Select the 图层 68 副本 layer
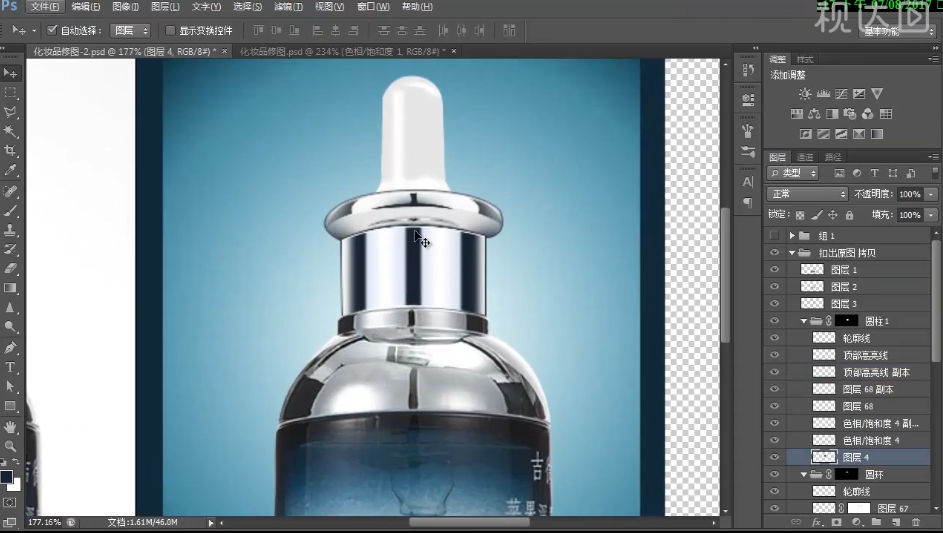The width and height of the screenshot is (943, 533). tap(868, 389)
